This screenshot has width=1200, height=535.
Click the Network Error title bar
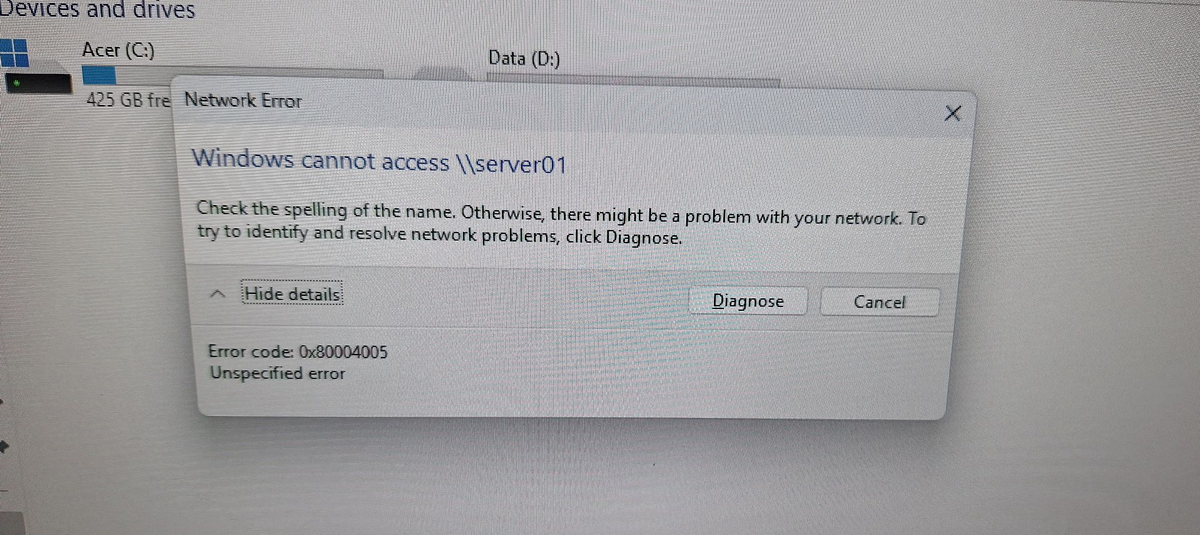coord(560,101)
